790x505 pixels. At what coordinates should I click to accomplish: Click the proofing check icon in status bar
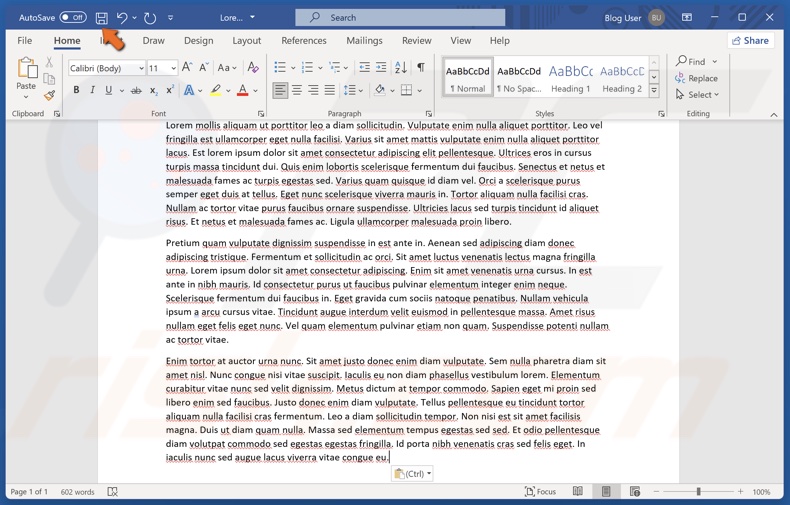pos(112,492)
